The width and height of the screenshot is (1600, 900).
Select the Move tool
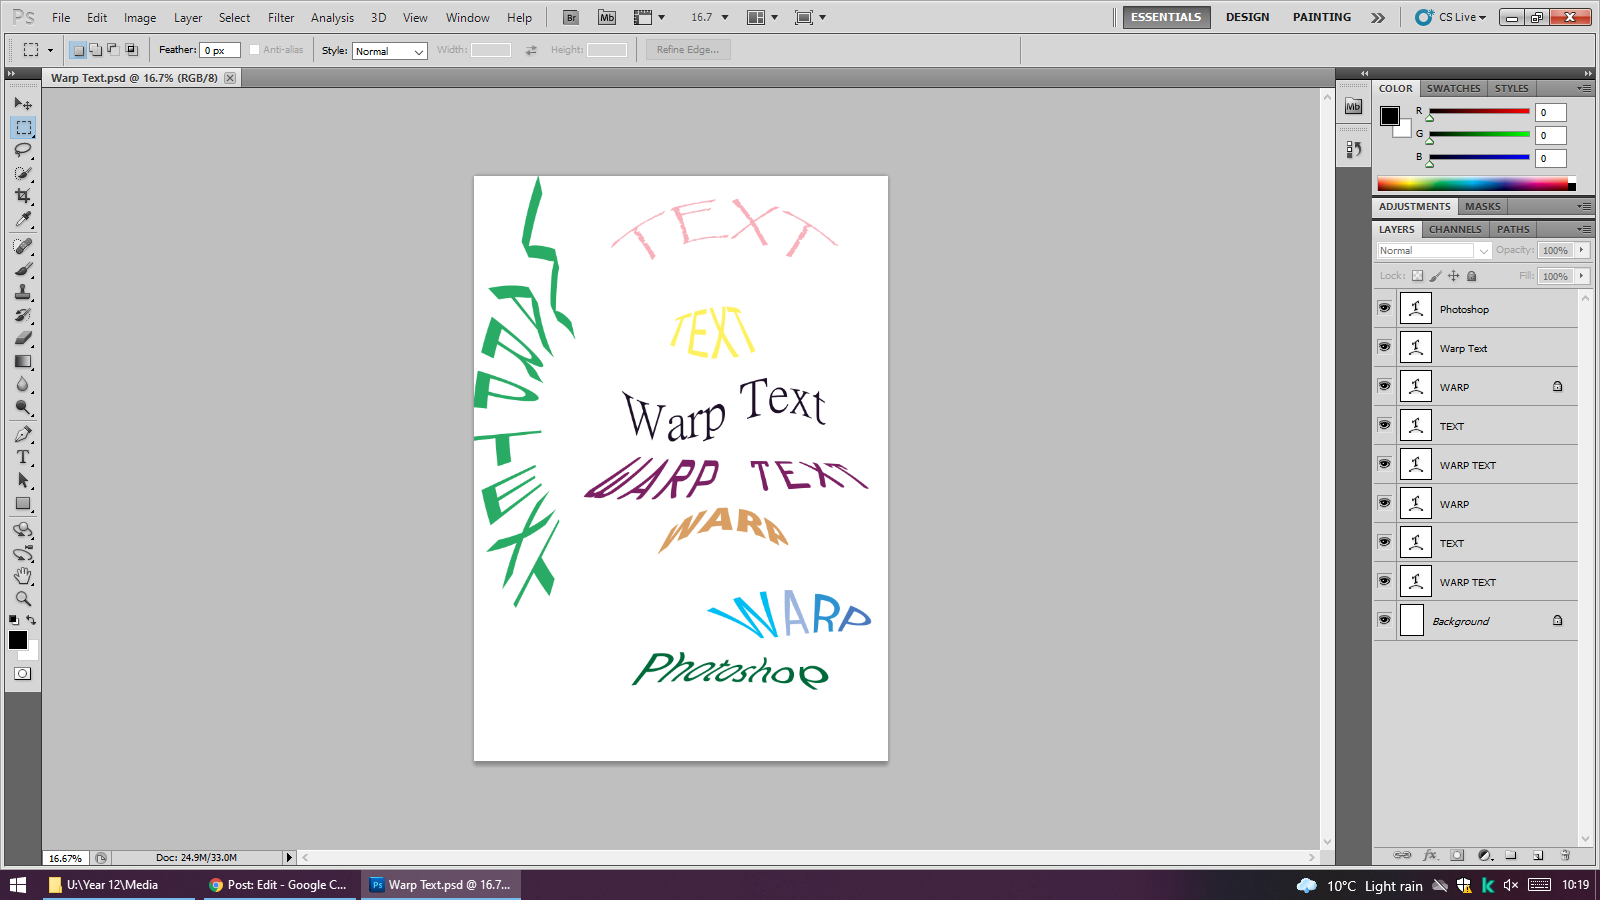(x=23, y=104)
